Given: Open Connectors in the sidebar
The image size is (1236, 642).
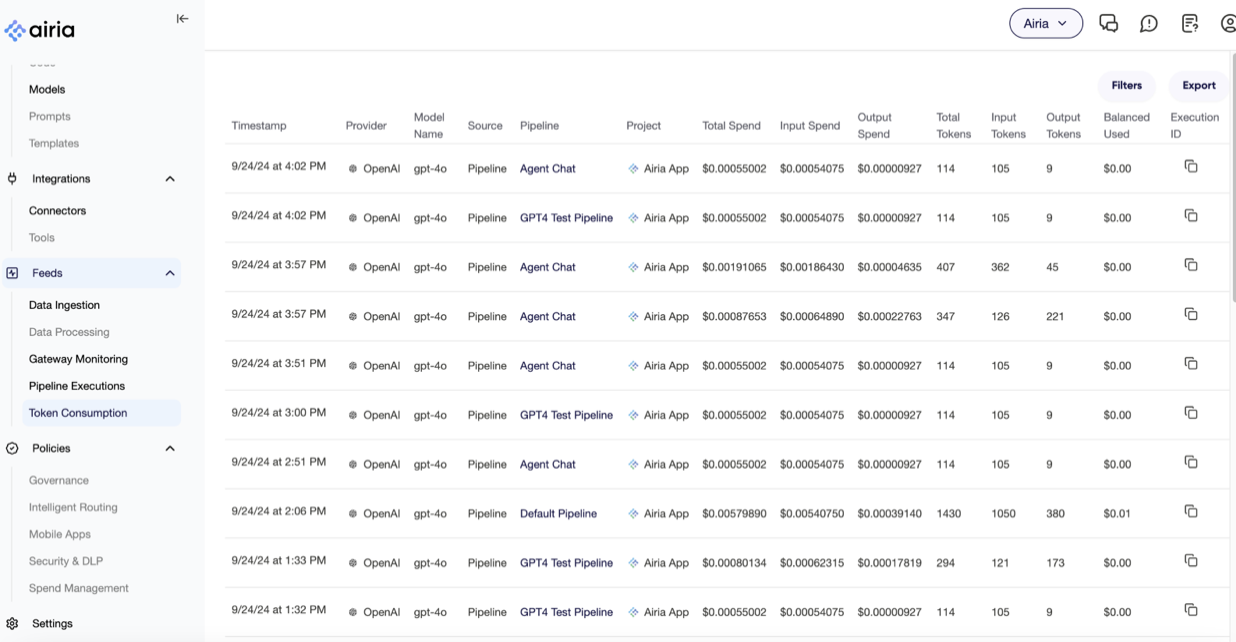Looking at the screenshot, I should [57, 211].
